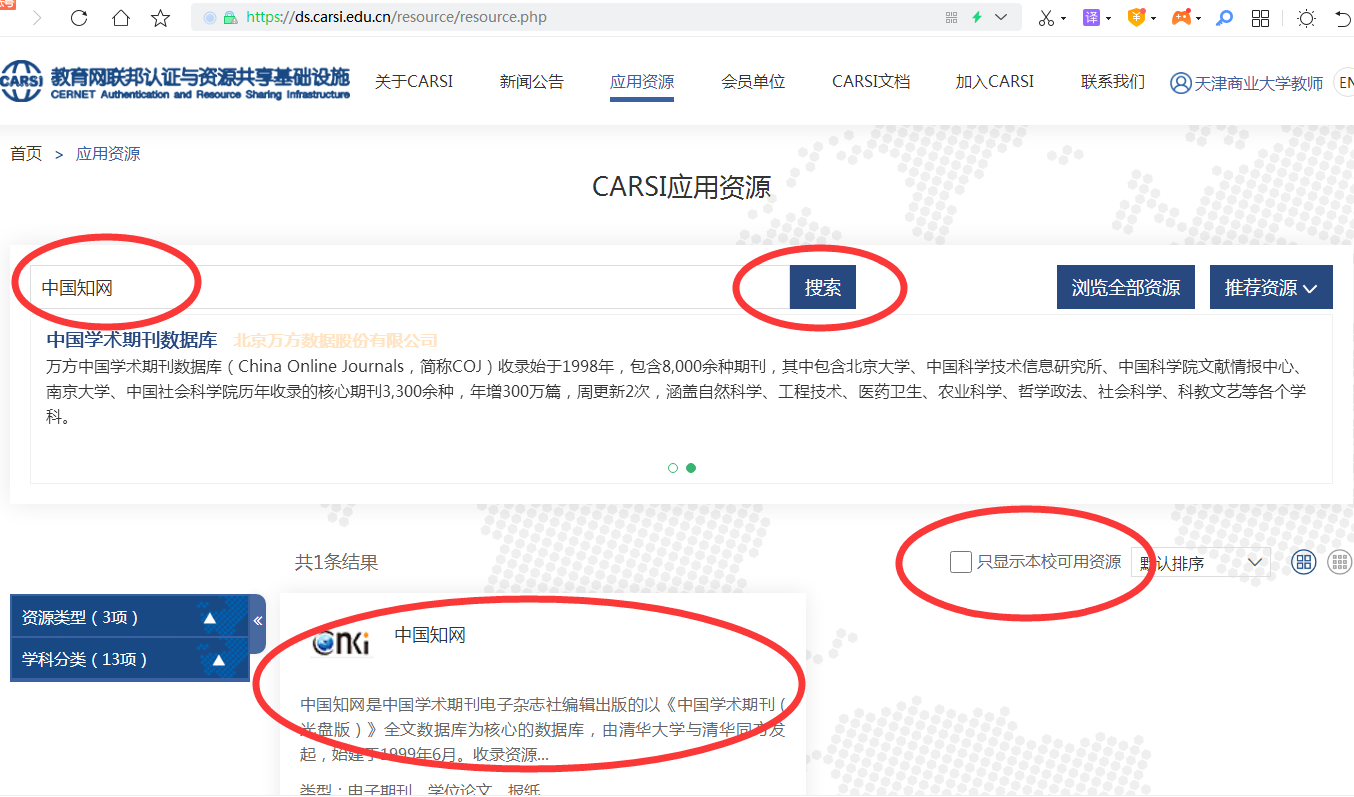
Task: Enable 只显示本校可用资源 checkbox
Action: (x=961, y=562)
